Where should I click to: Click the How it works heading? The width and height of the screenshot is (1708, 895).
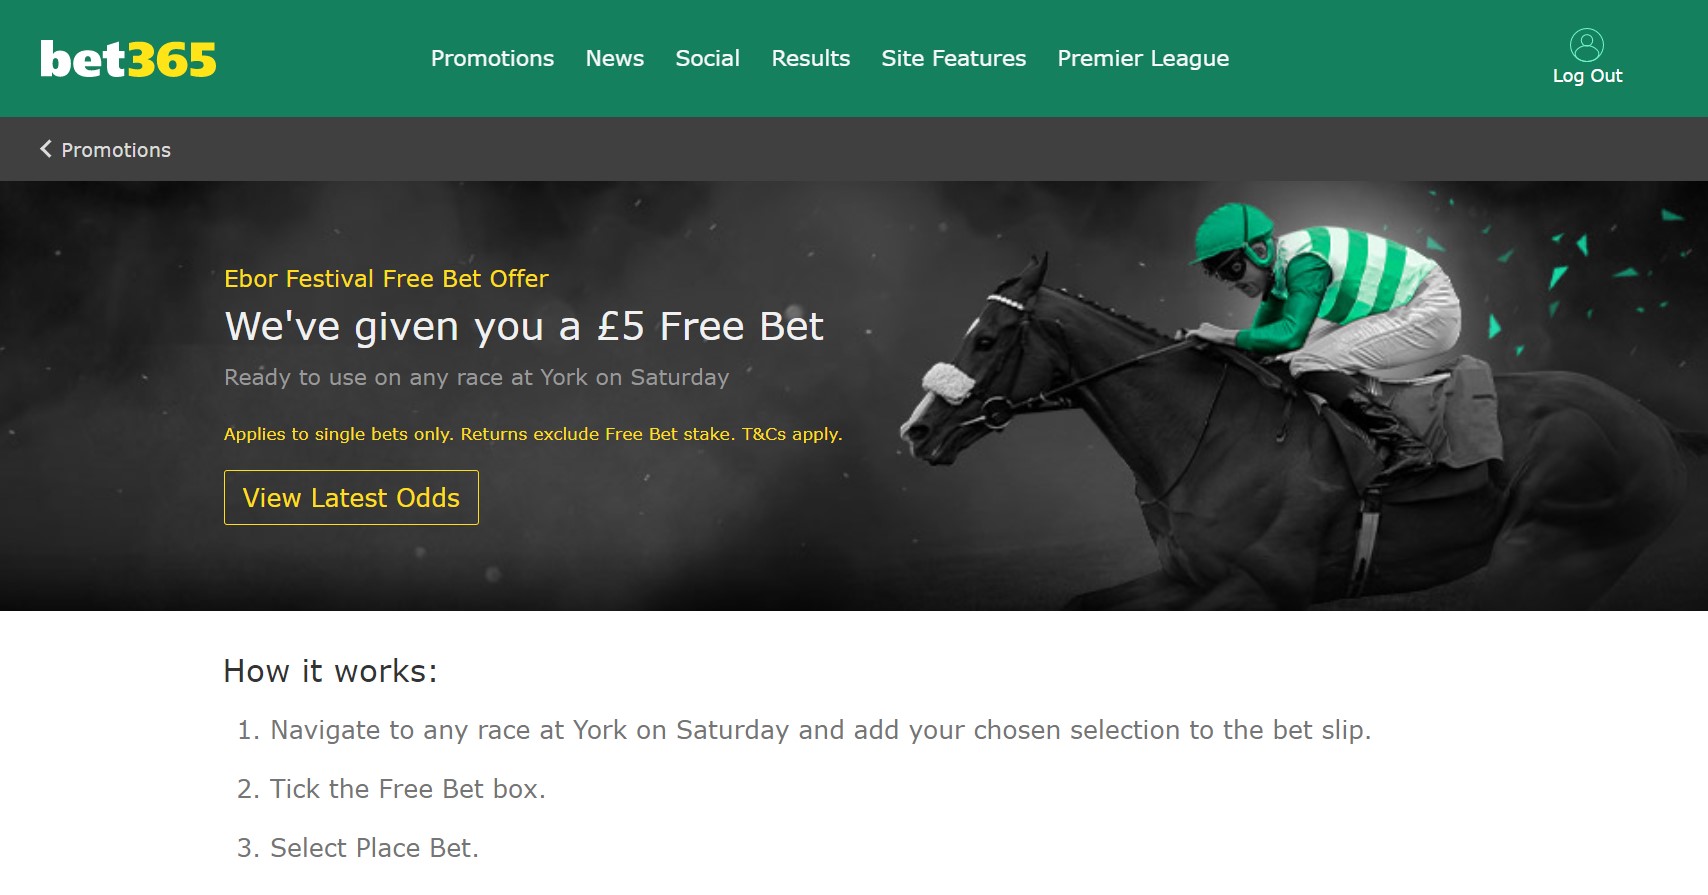click(330, 671)
